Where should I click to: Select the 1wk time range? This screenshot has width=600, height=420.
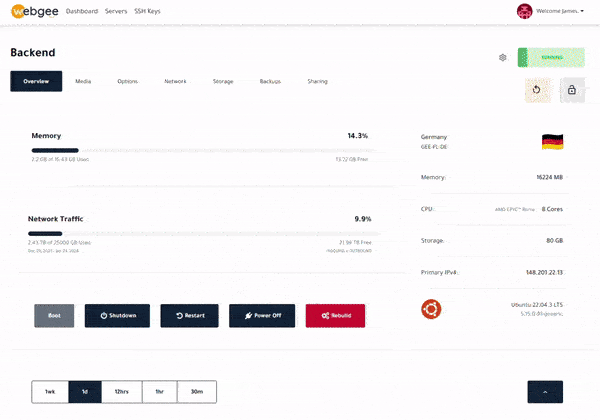pyautogui.click(x=50, y=392)
